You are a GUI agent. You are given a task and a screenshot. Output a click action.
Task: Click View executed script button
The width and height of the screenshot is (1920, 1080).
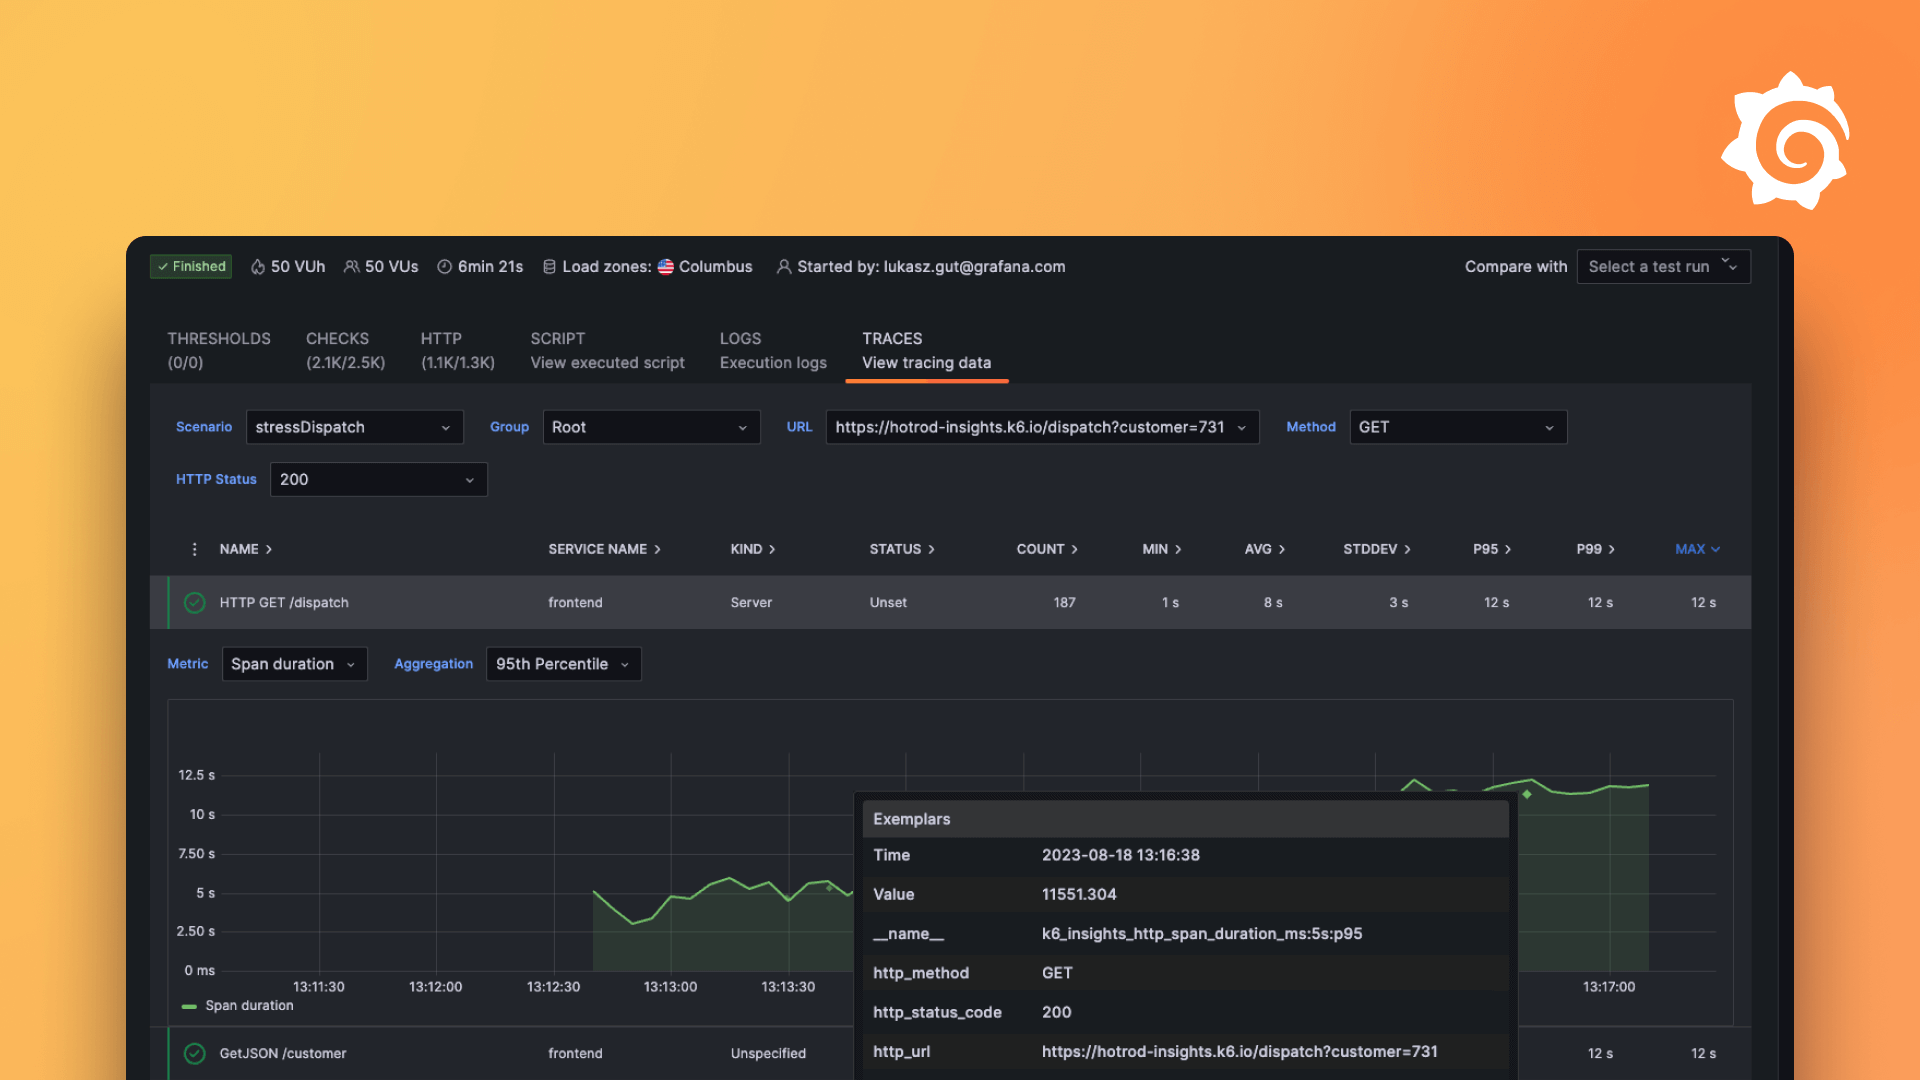click(607, 349)
